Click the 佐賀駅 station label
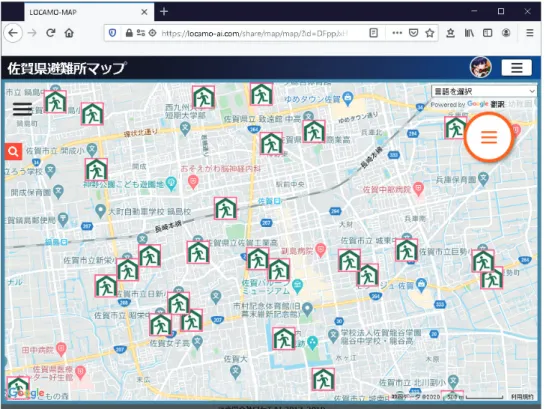Image resolution: width=546 pixels, height=409 pixels. coord(270,201)
